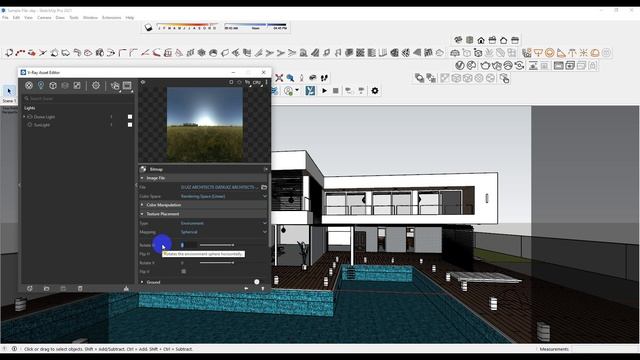Select the Walk footprints tool

pyautogui.click(x=324, y=78)
